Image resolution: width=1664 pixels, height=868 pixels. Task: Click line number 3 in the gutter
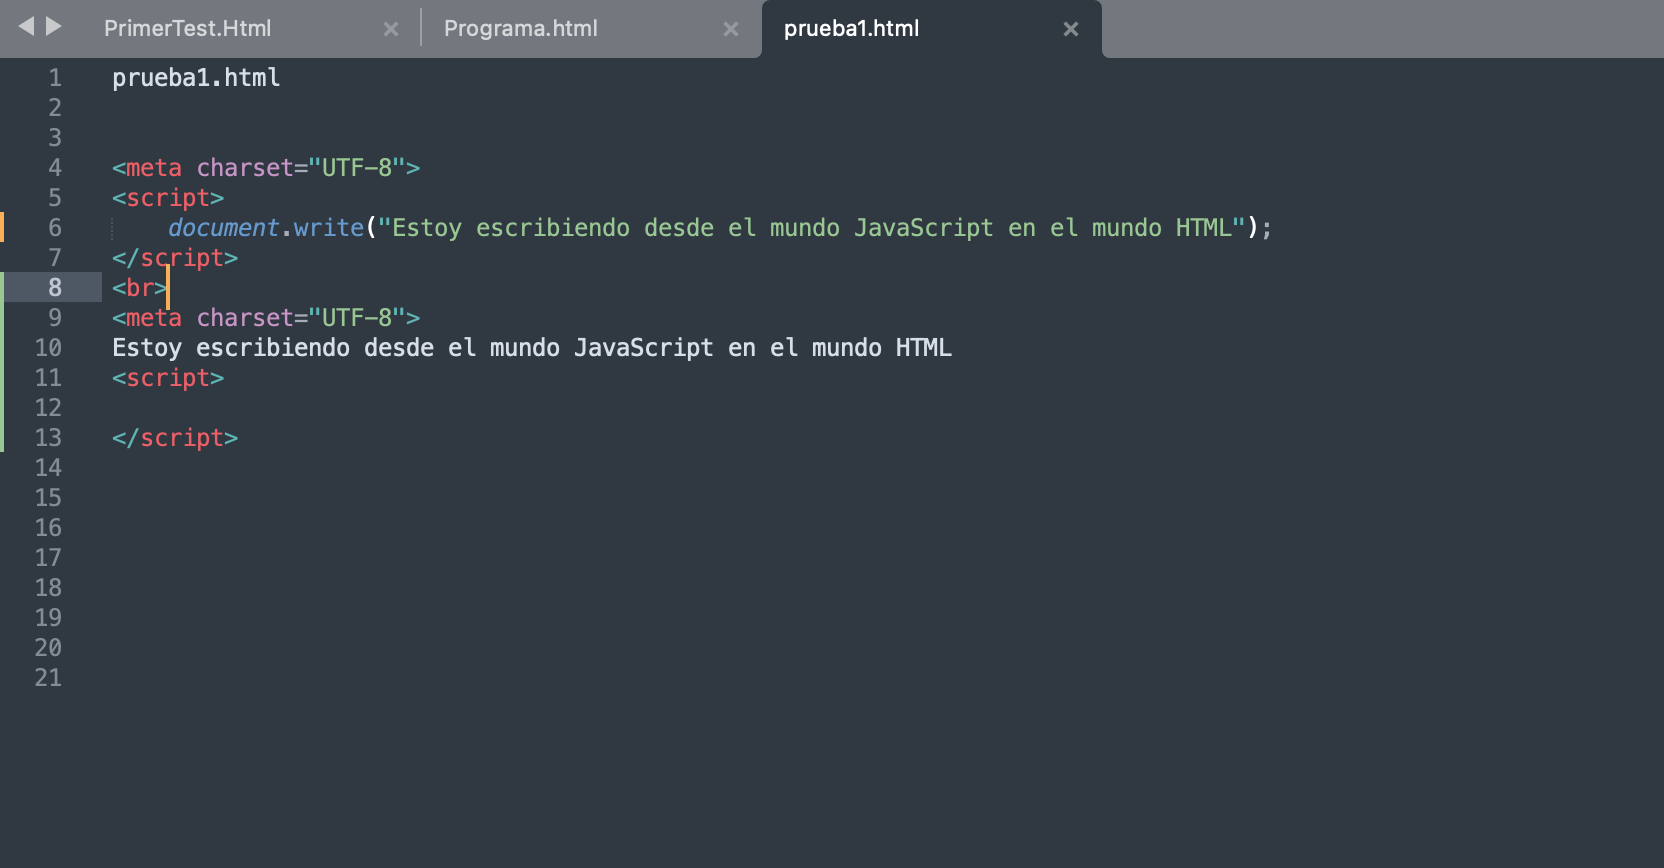(55, 138)
